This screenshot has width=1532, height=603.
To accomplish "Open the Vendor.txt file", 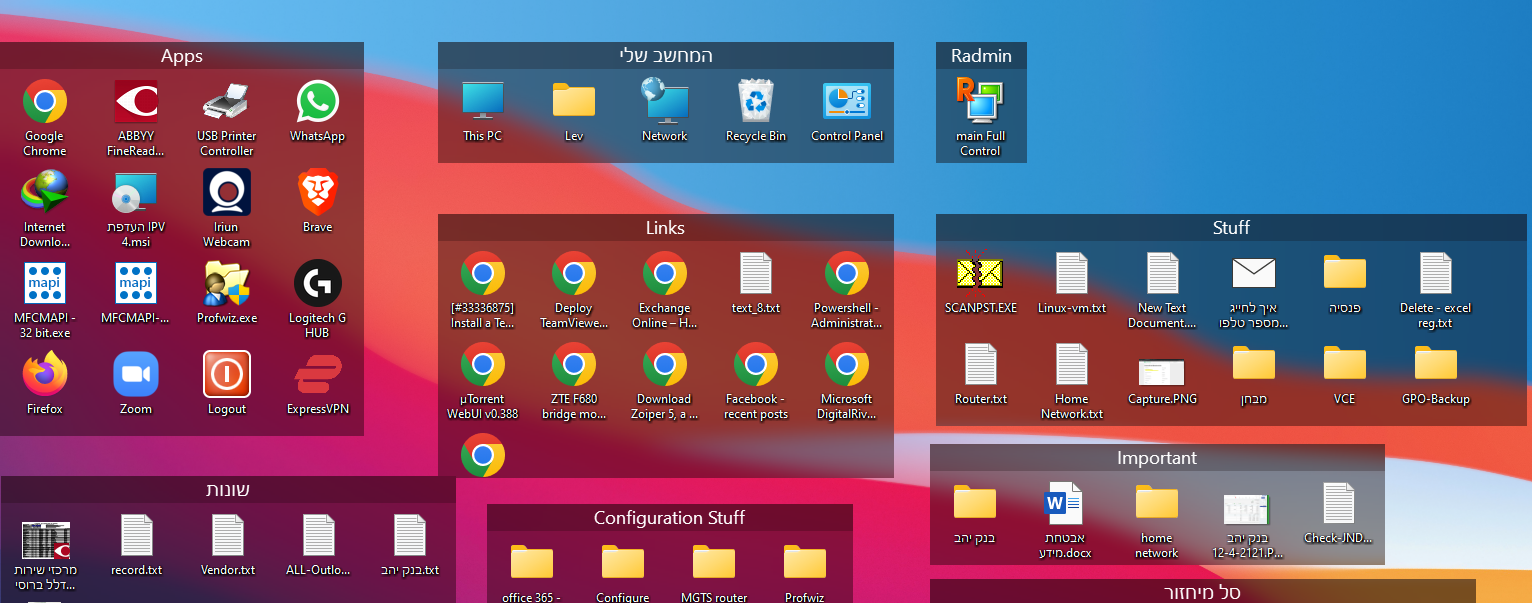I will [x=227, y=535].
